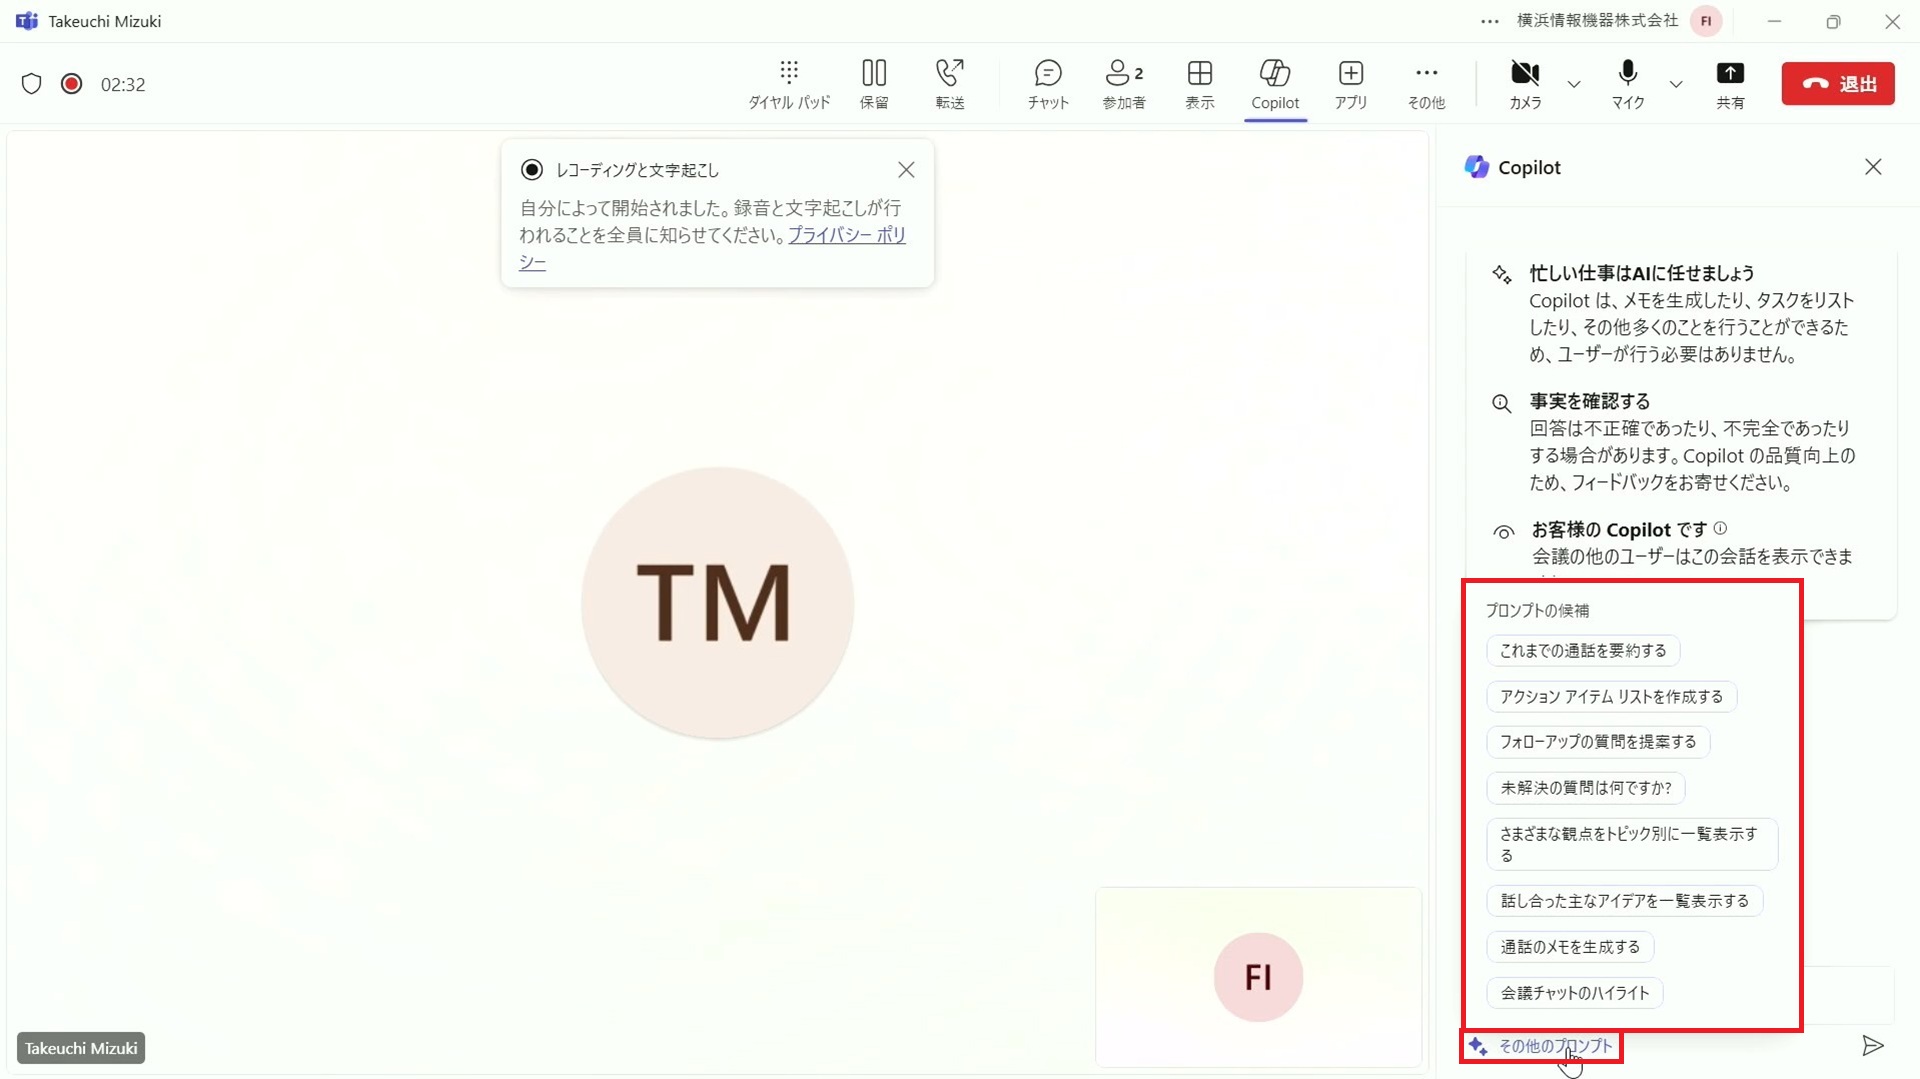Share content (共有)
This screenshot has width=1920, height=1079.
(1730, 84)
